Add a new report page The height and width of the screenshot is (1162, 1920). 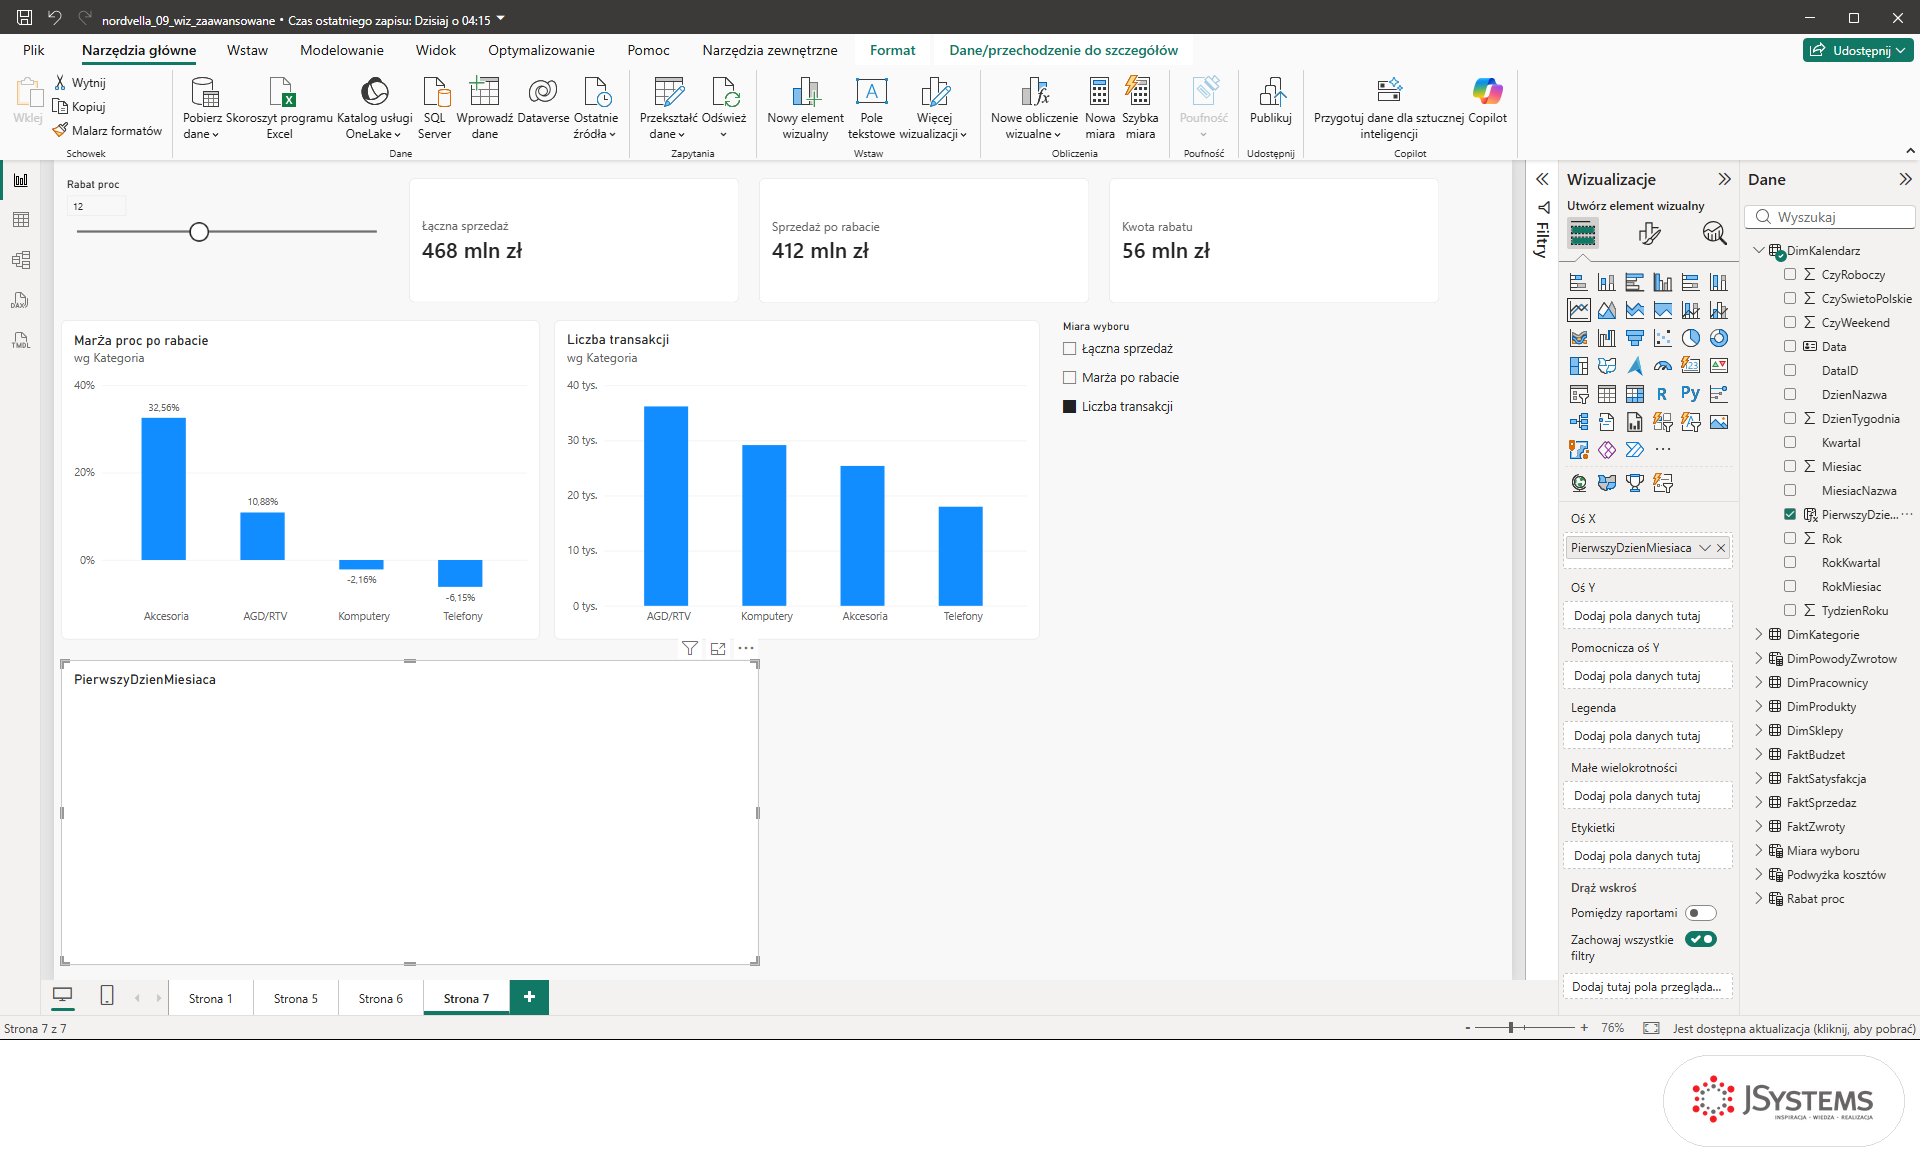pyautogui.click(x=529, y=997)
